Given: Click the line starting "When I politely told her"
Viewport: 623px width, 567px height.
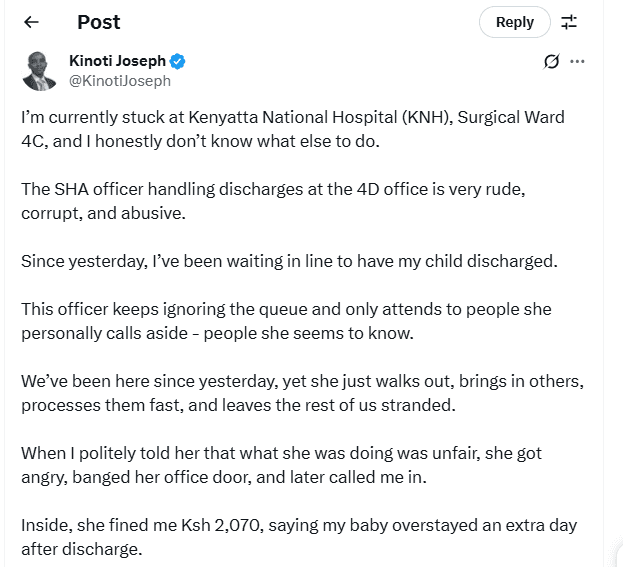Looking at the screenshot, I should point(280,453).
